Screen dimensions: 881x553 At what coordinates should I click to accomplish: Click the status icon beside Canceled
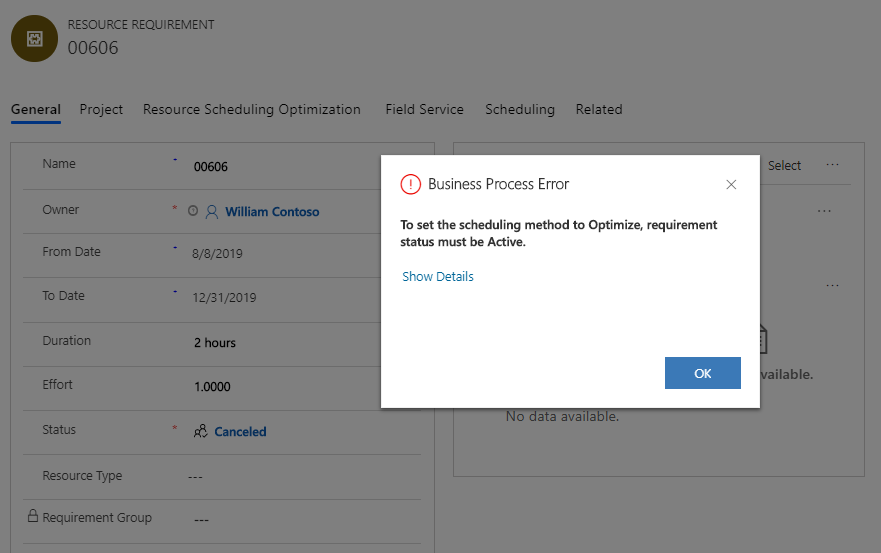tap(200, 432)
